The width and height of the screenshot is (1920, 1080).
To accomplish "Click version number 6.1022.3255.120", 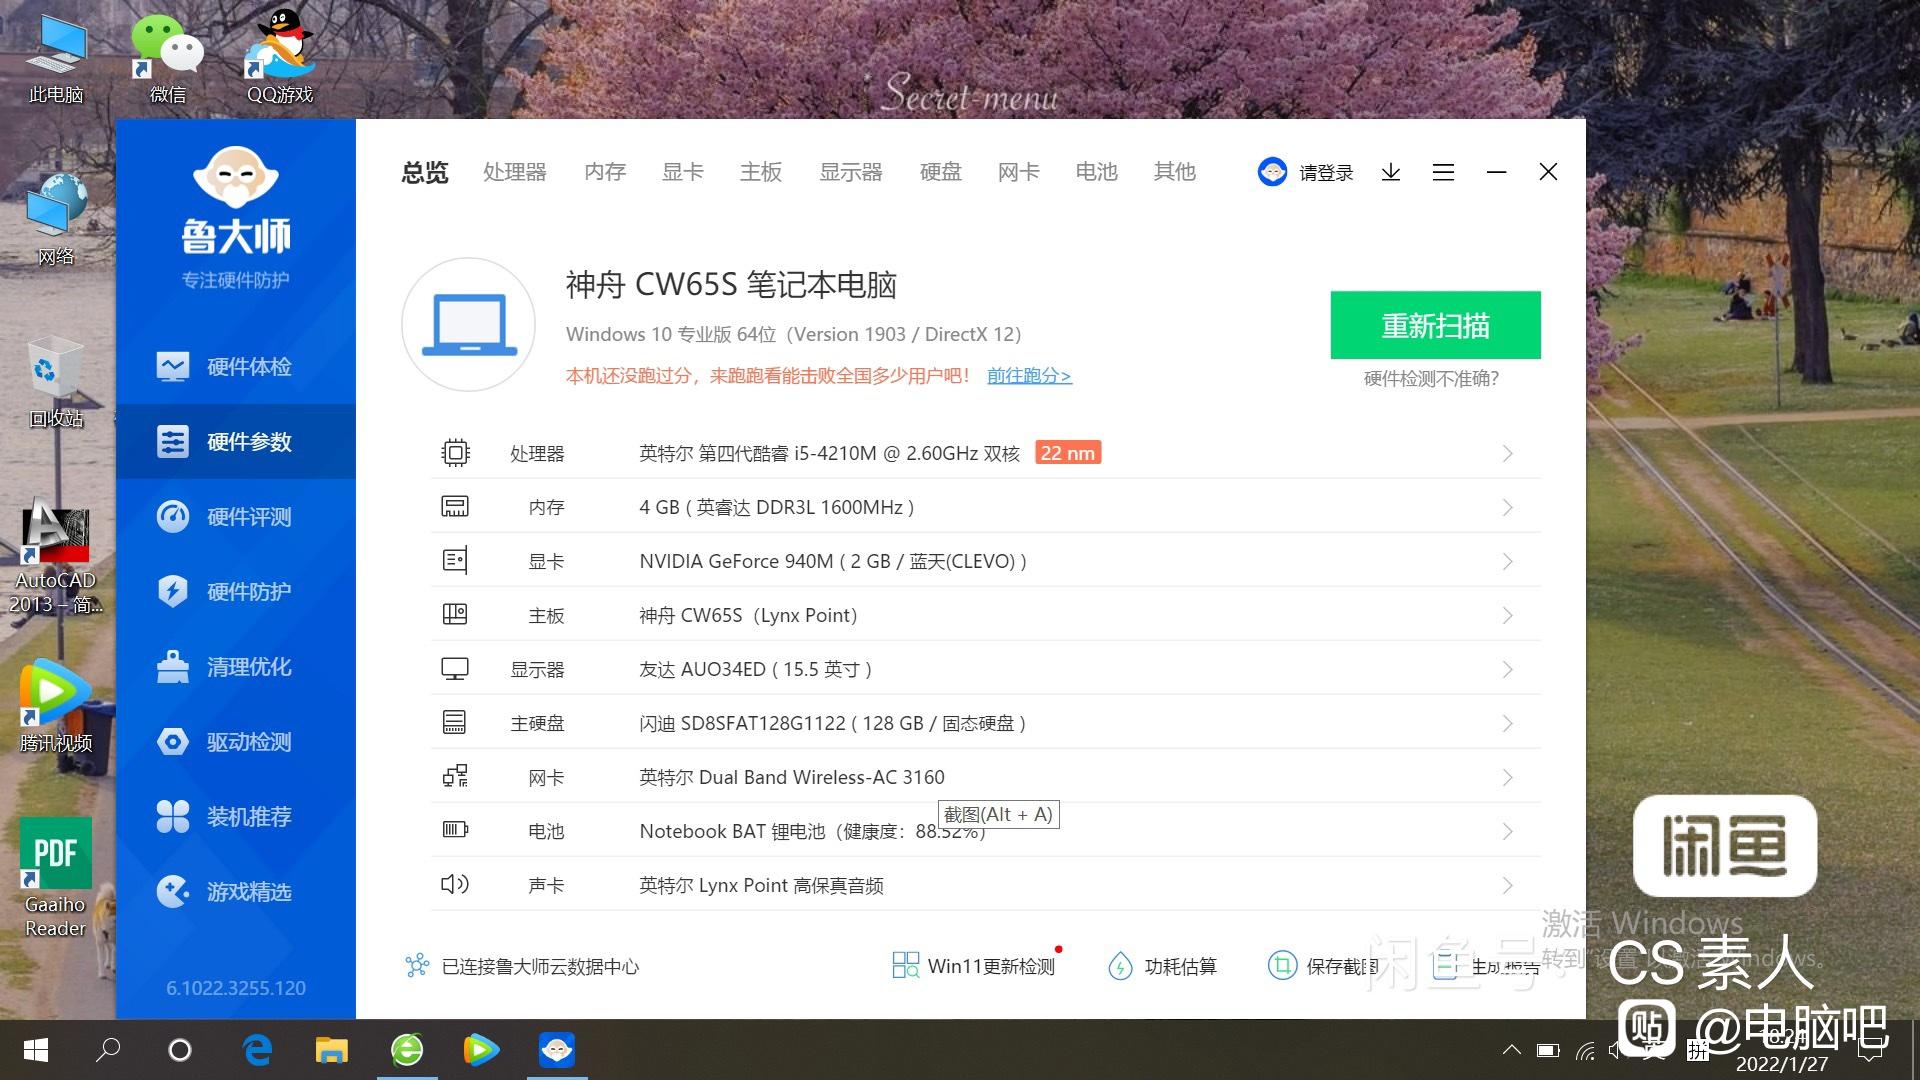I will pyautogui.click(x=236, y=988).
